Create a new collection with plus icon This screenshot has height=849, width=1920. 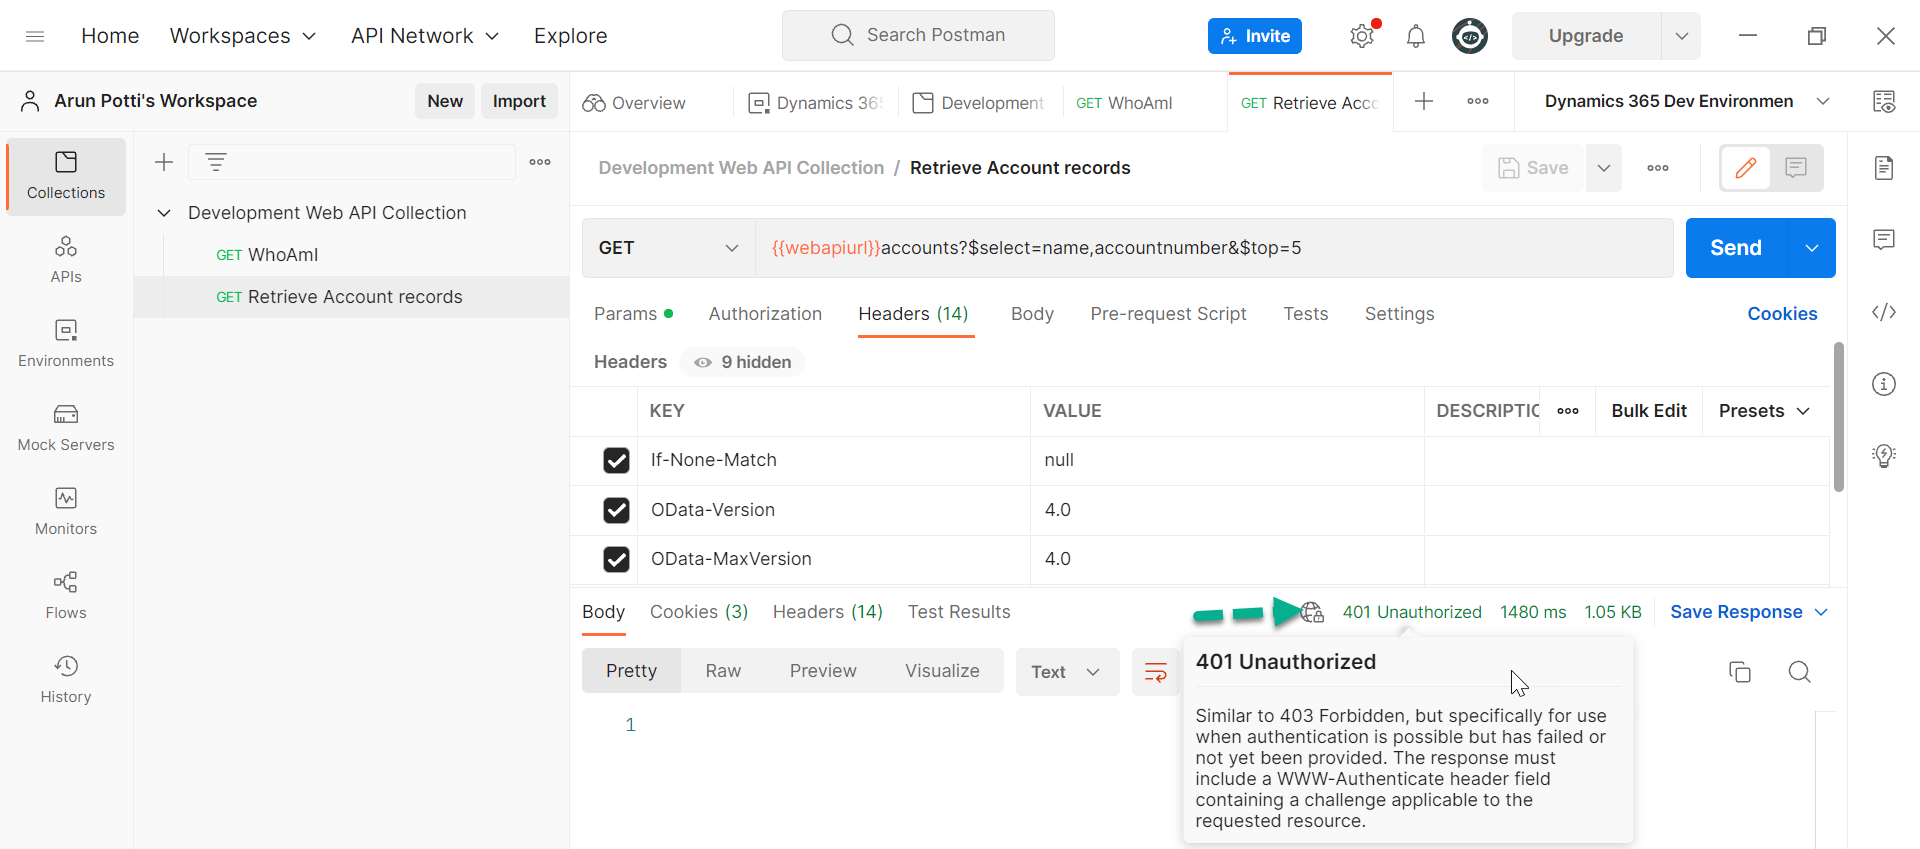pos(164,162)
